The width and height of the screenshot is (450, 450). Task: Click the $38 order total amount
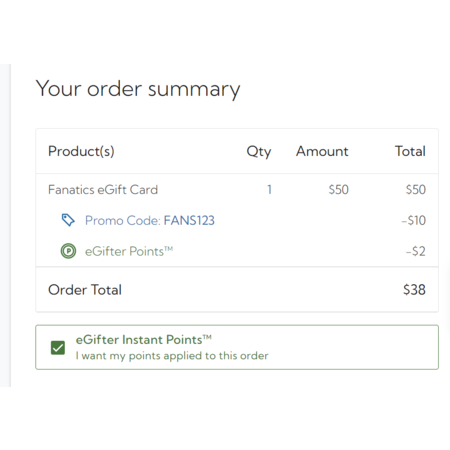[x=414, y=290]
